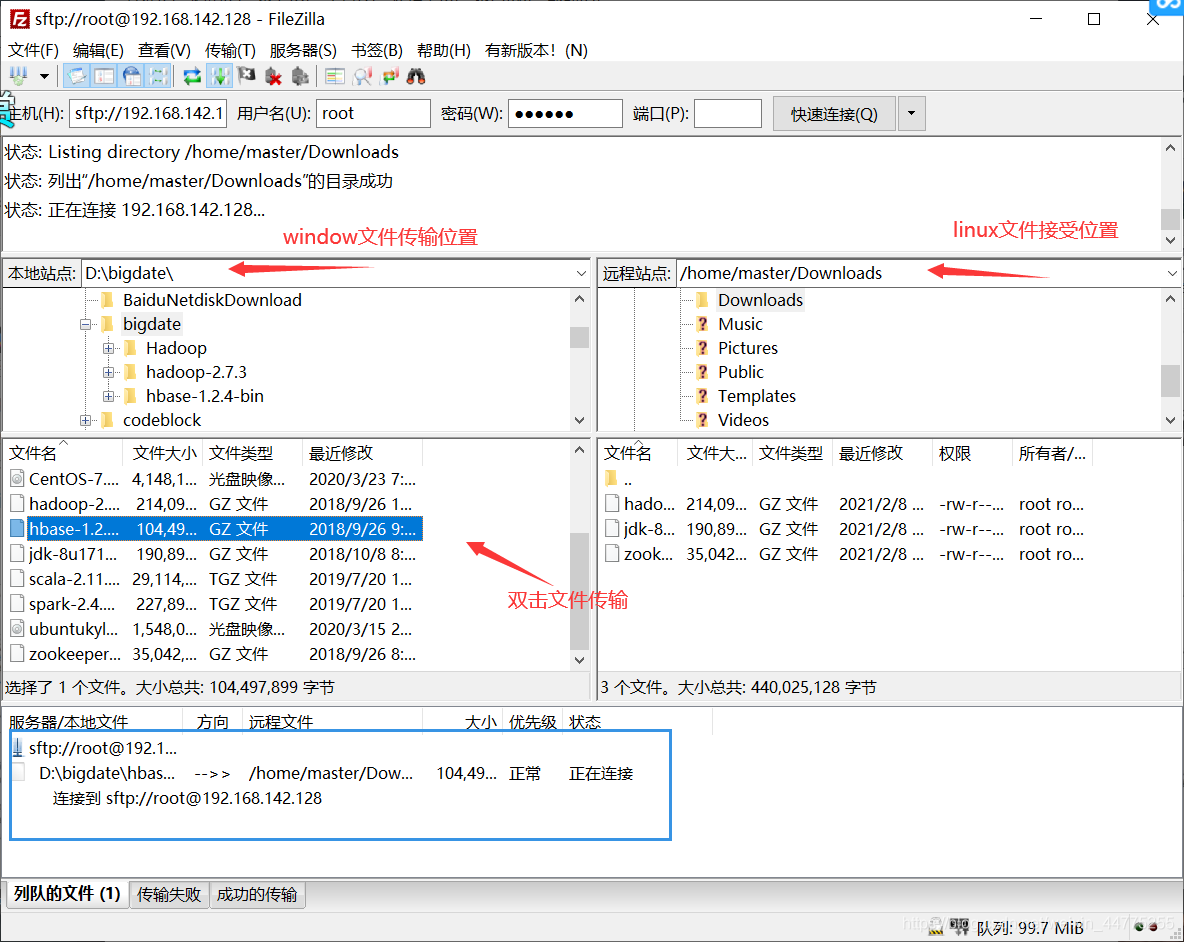Open directory listing filters dialog
1184x942 pixels.
coord(335,76)
